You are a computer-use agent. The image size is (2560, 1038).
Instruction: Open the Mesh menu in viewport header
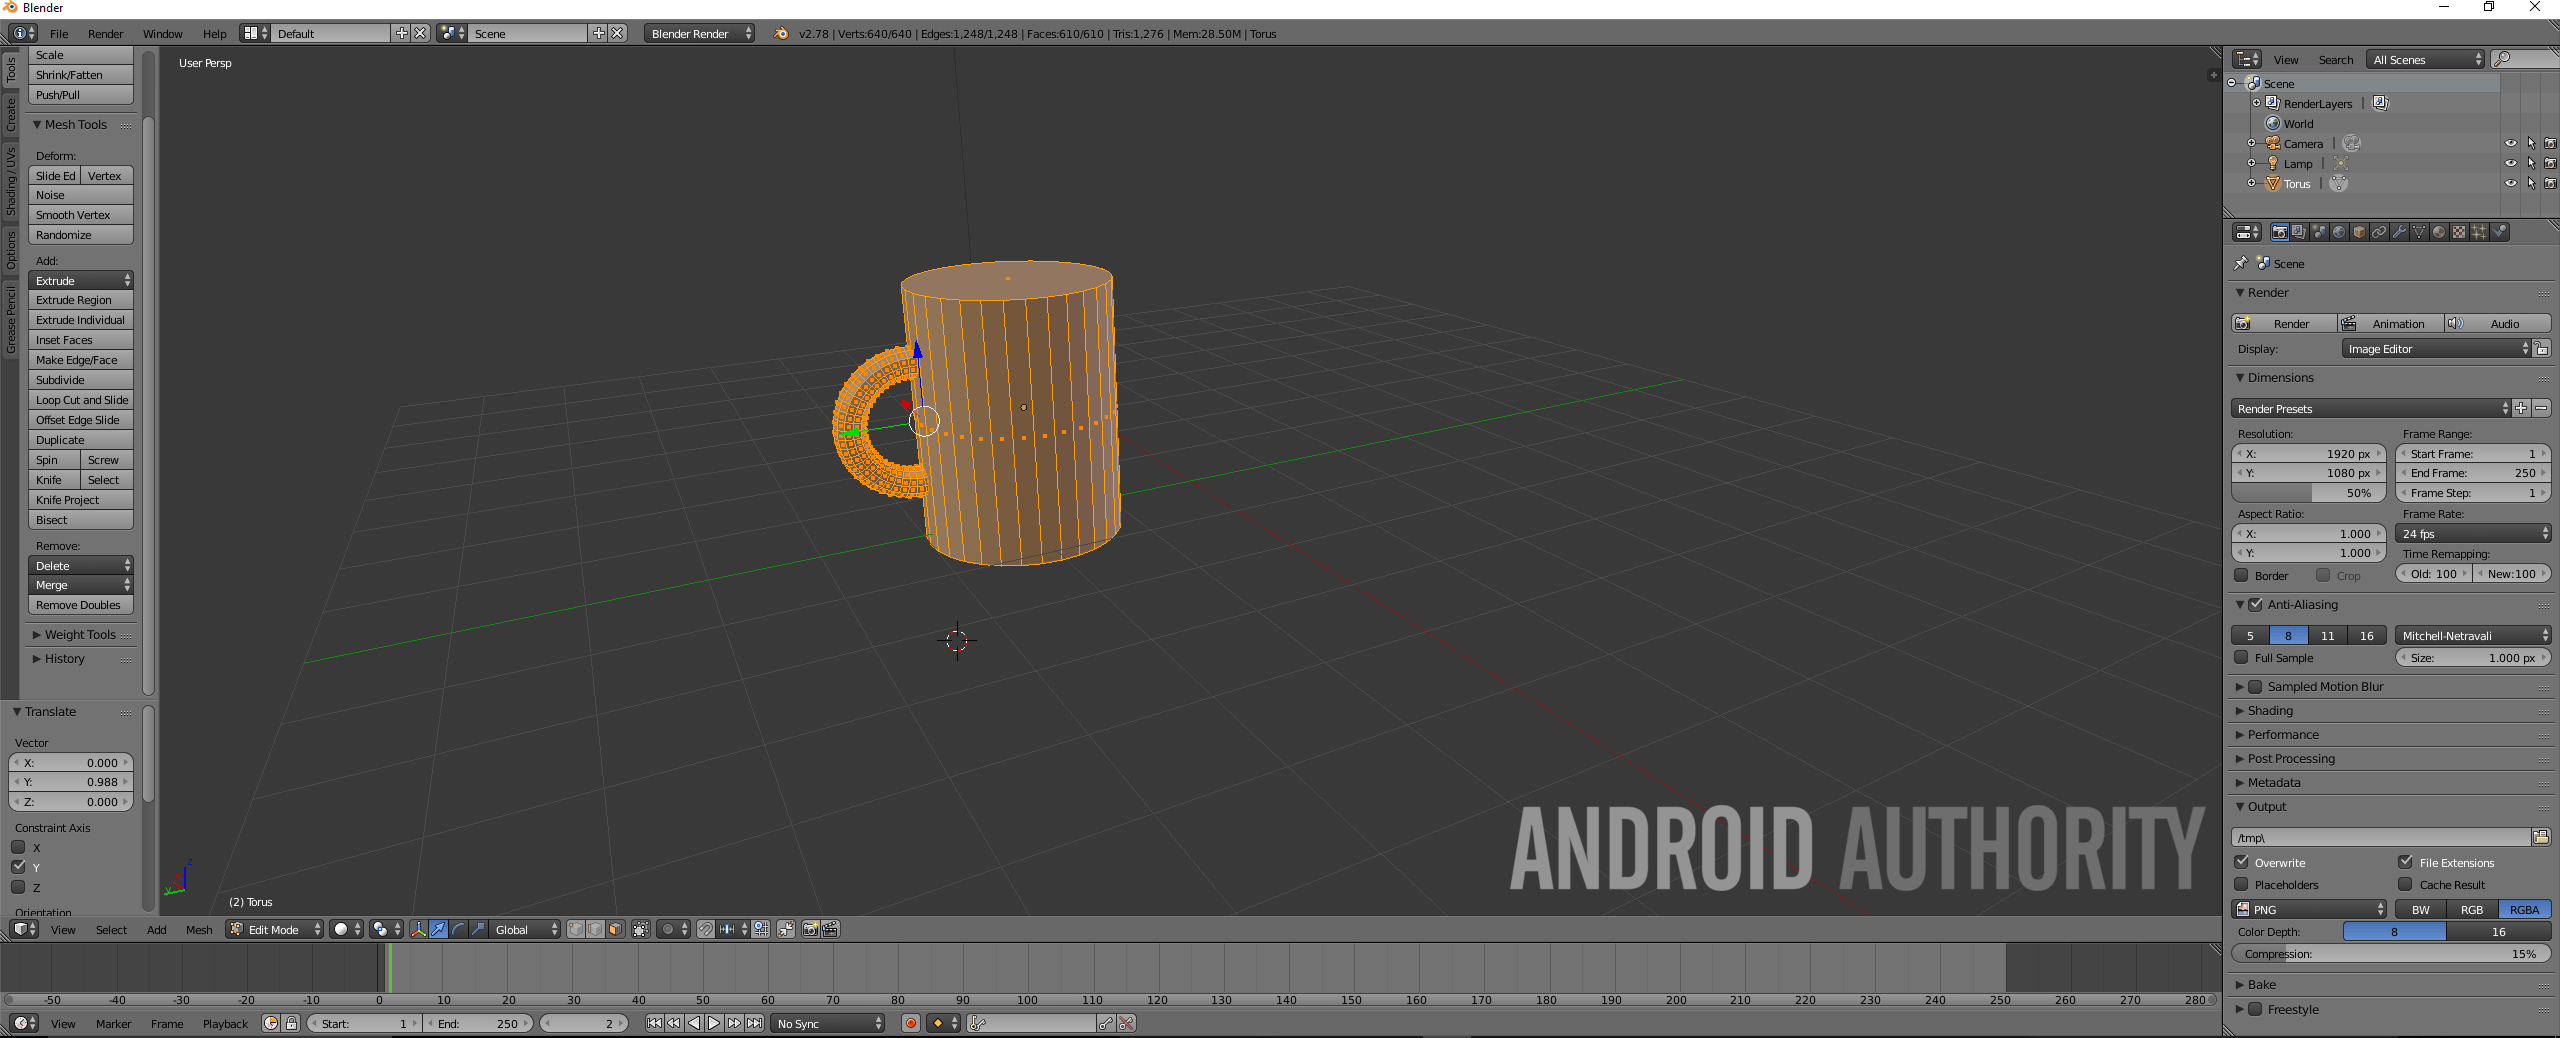[198, 930]
